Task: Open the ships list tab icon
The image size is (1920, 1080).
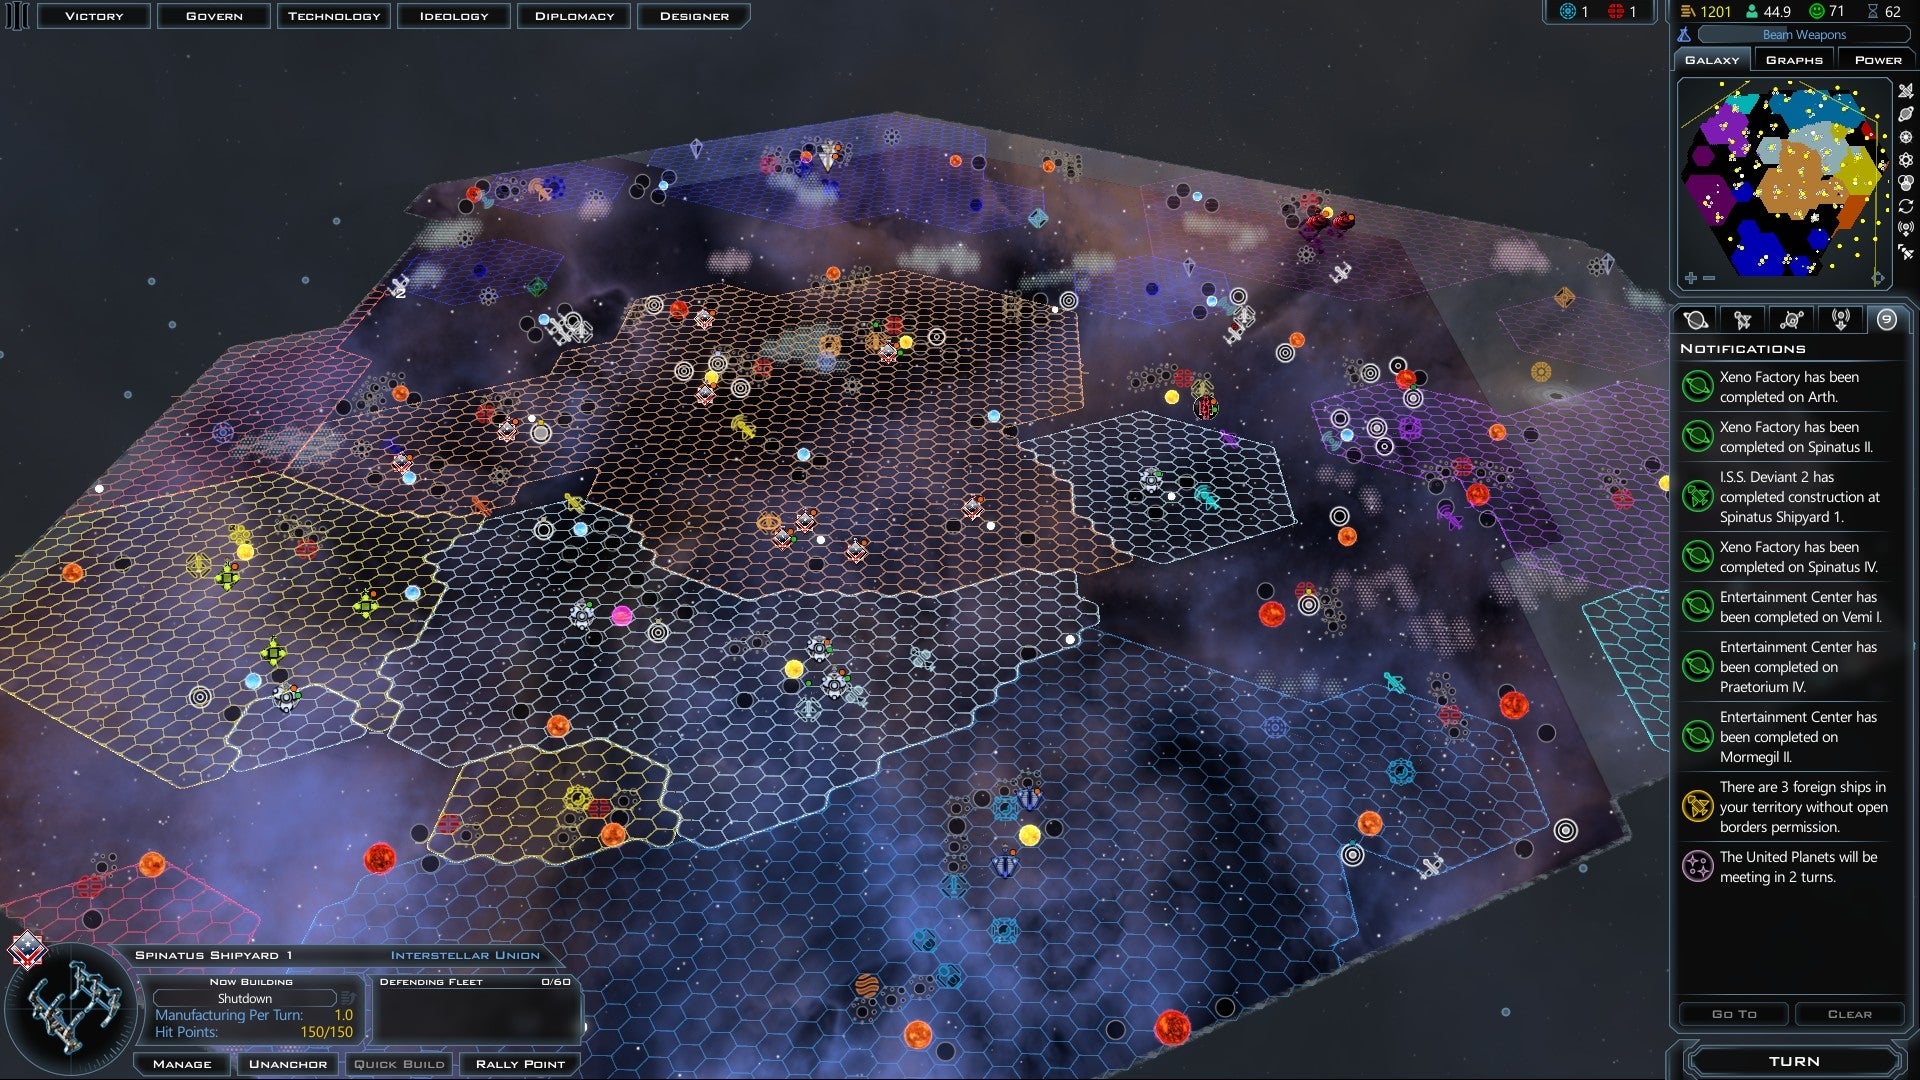Action: tap(1743, 320)
